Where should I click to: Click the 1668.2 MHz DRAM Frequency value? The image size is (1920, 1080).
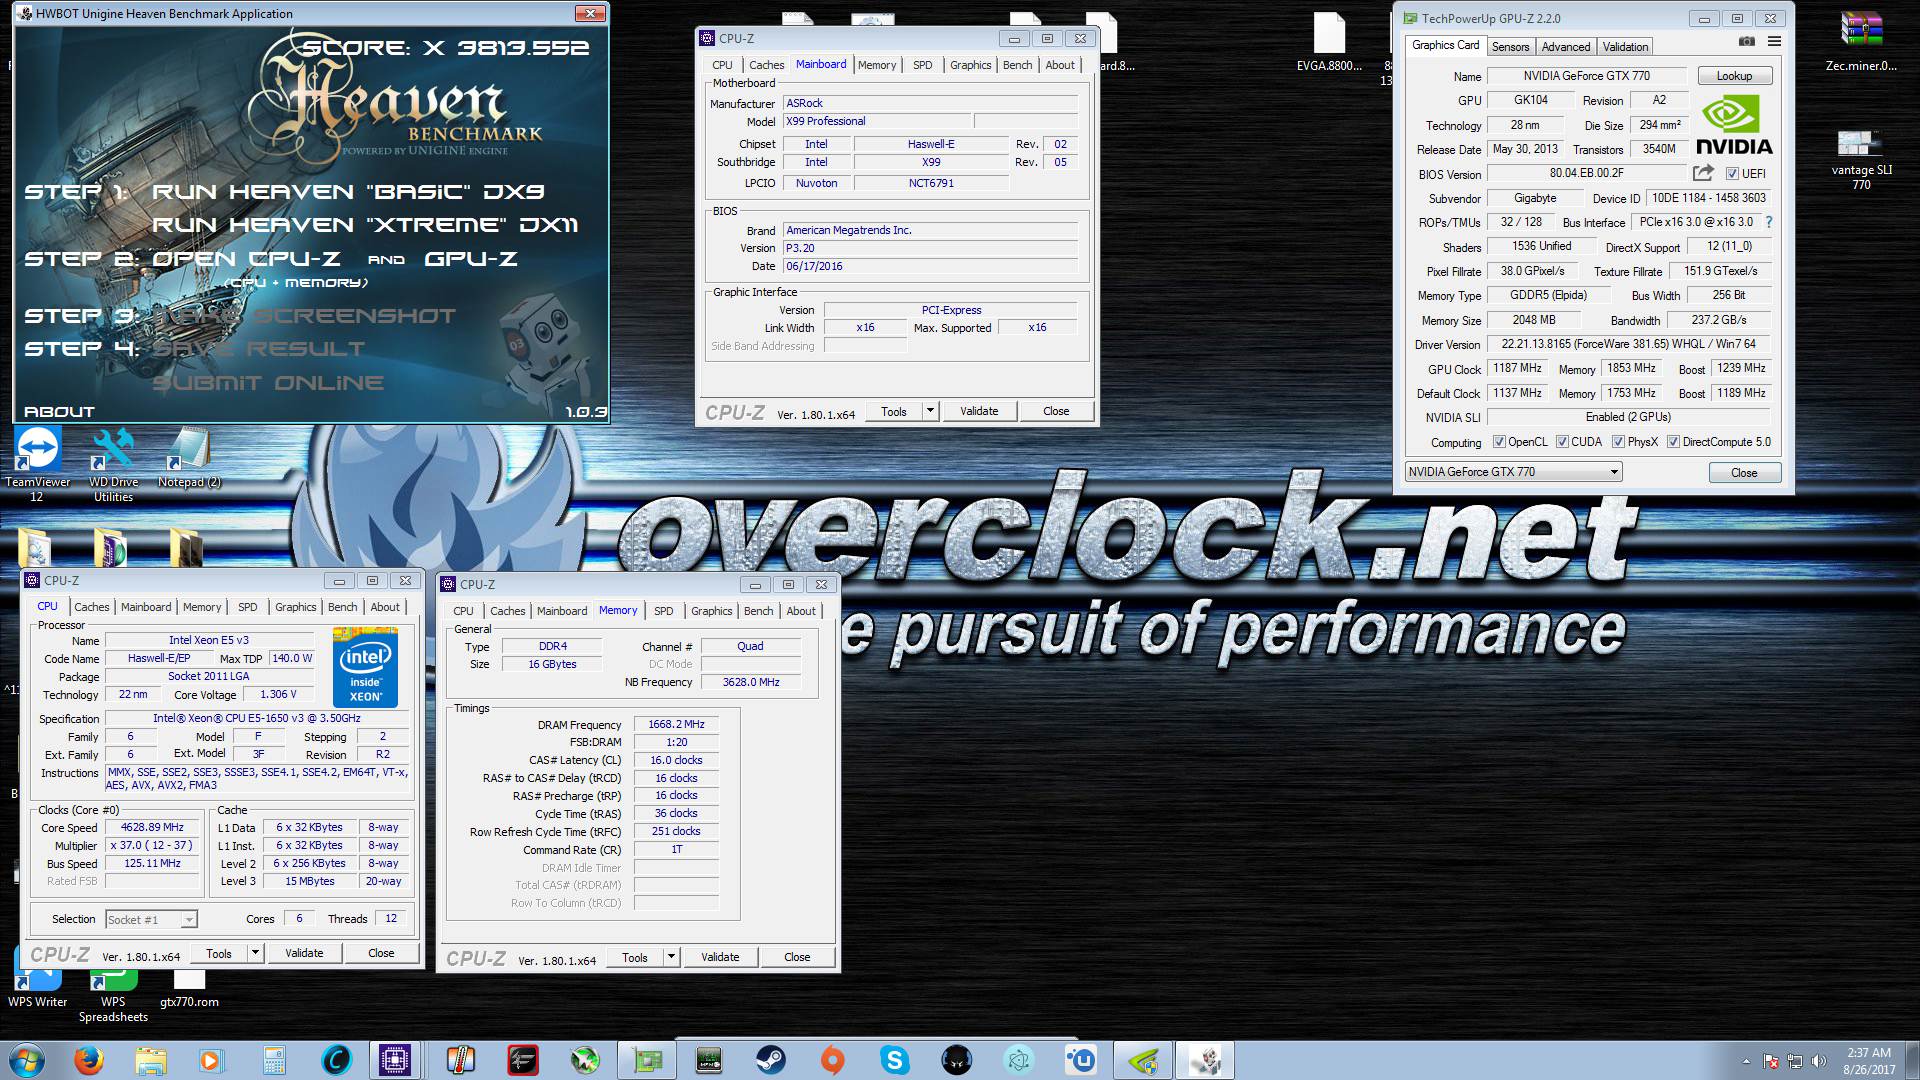[676, 724]
